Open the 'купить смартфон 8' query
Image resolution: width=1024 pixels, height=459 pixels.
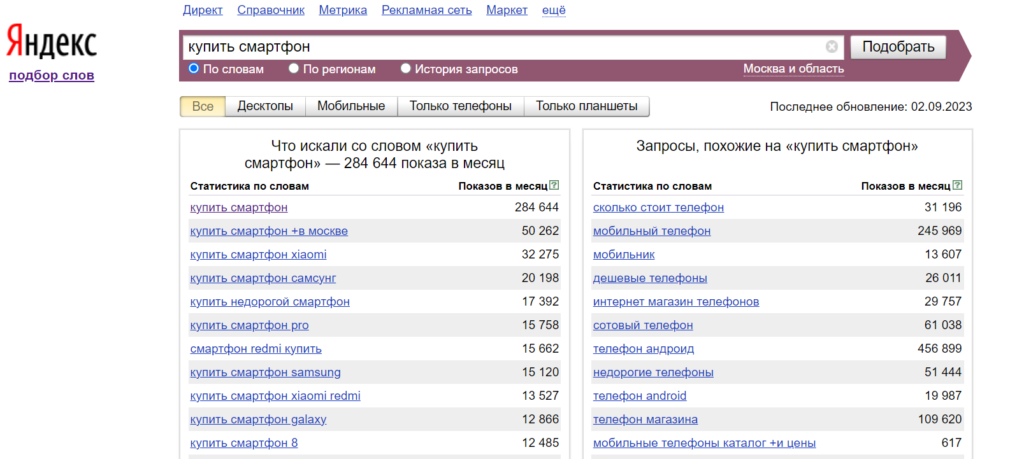click(x=244, y=443)
